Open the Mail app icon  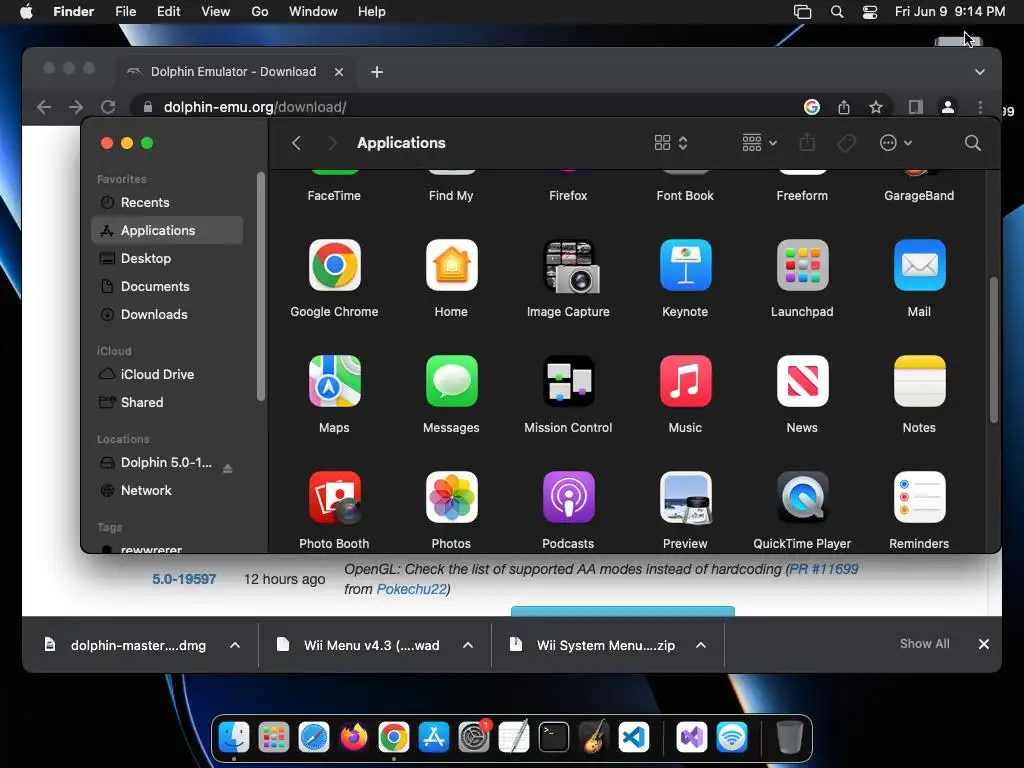[919, 265]
